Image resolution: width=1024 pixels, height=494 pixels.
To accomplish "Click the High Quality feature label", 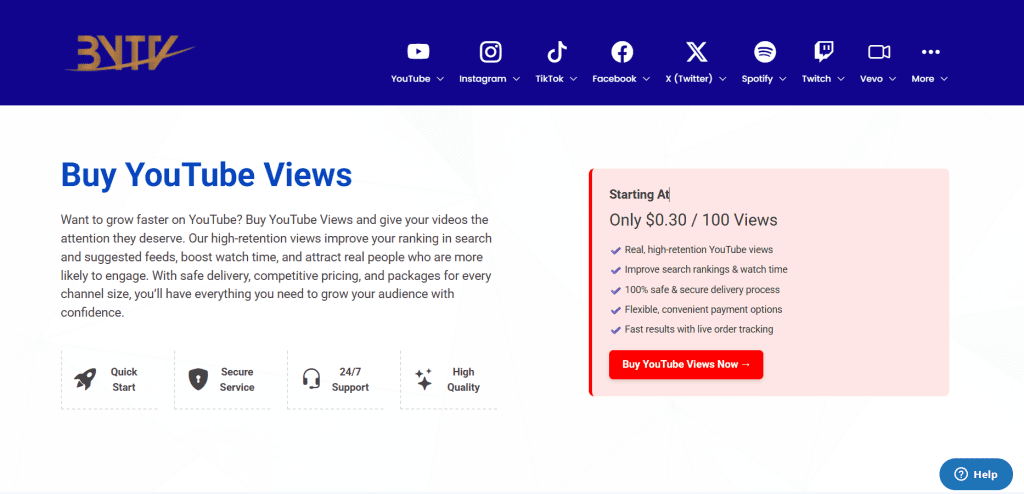I will tap(464, 380).
